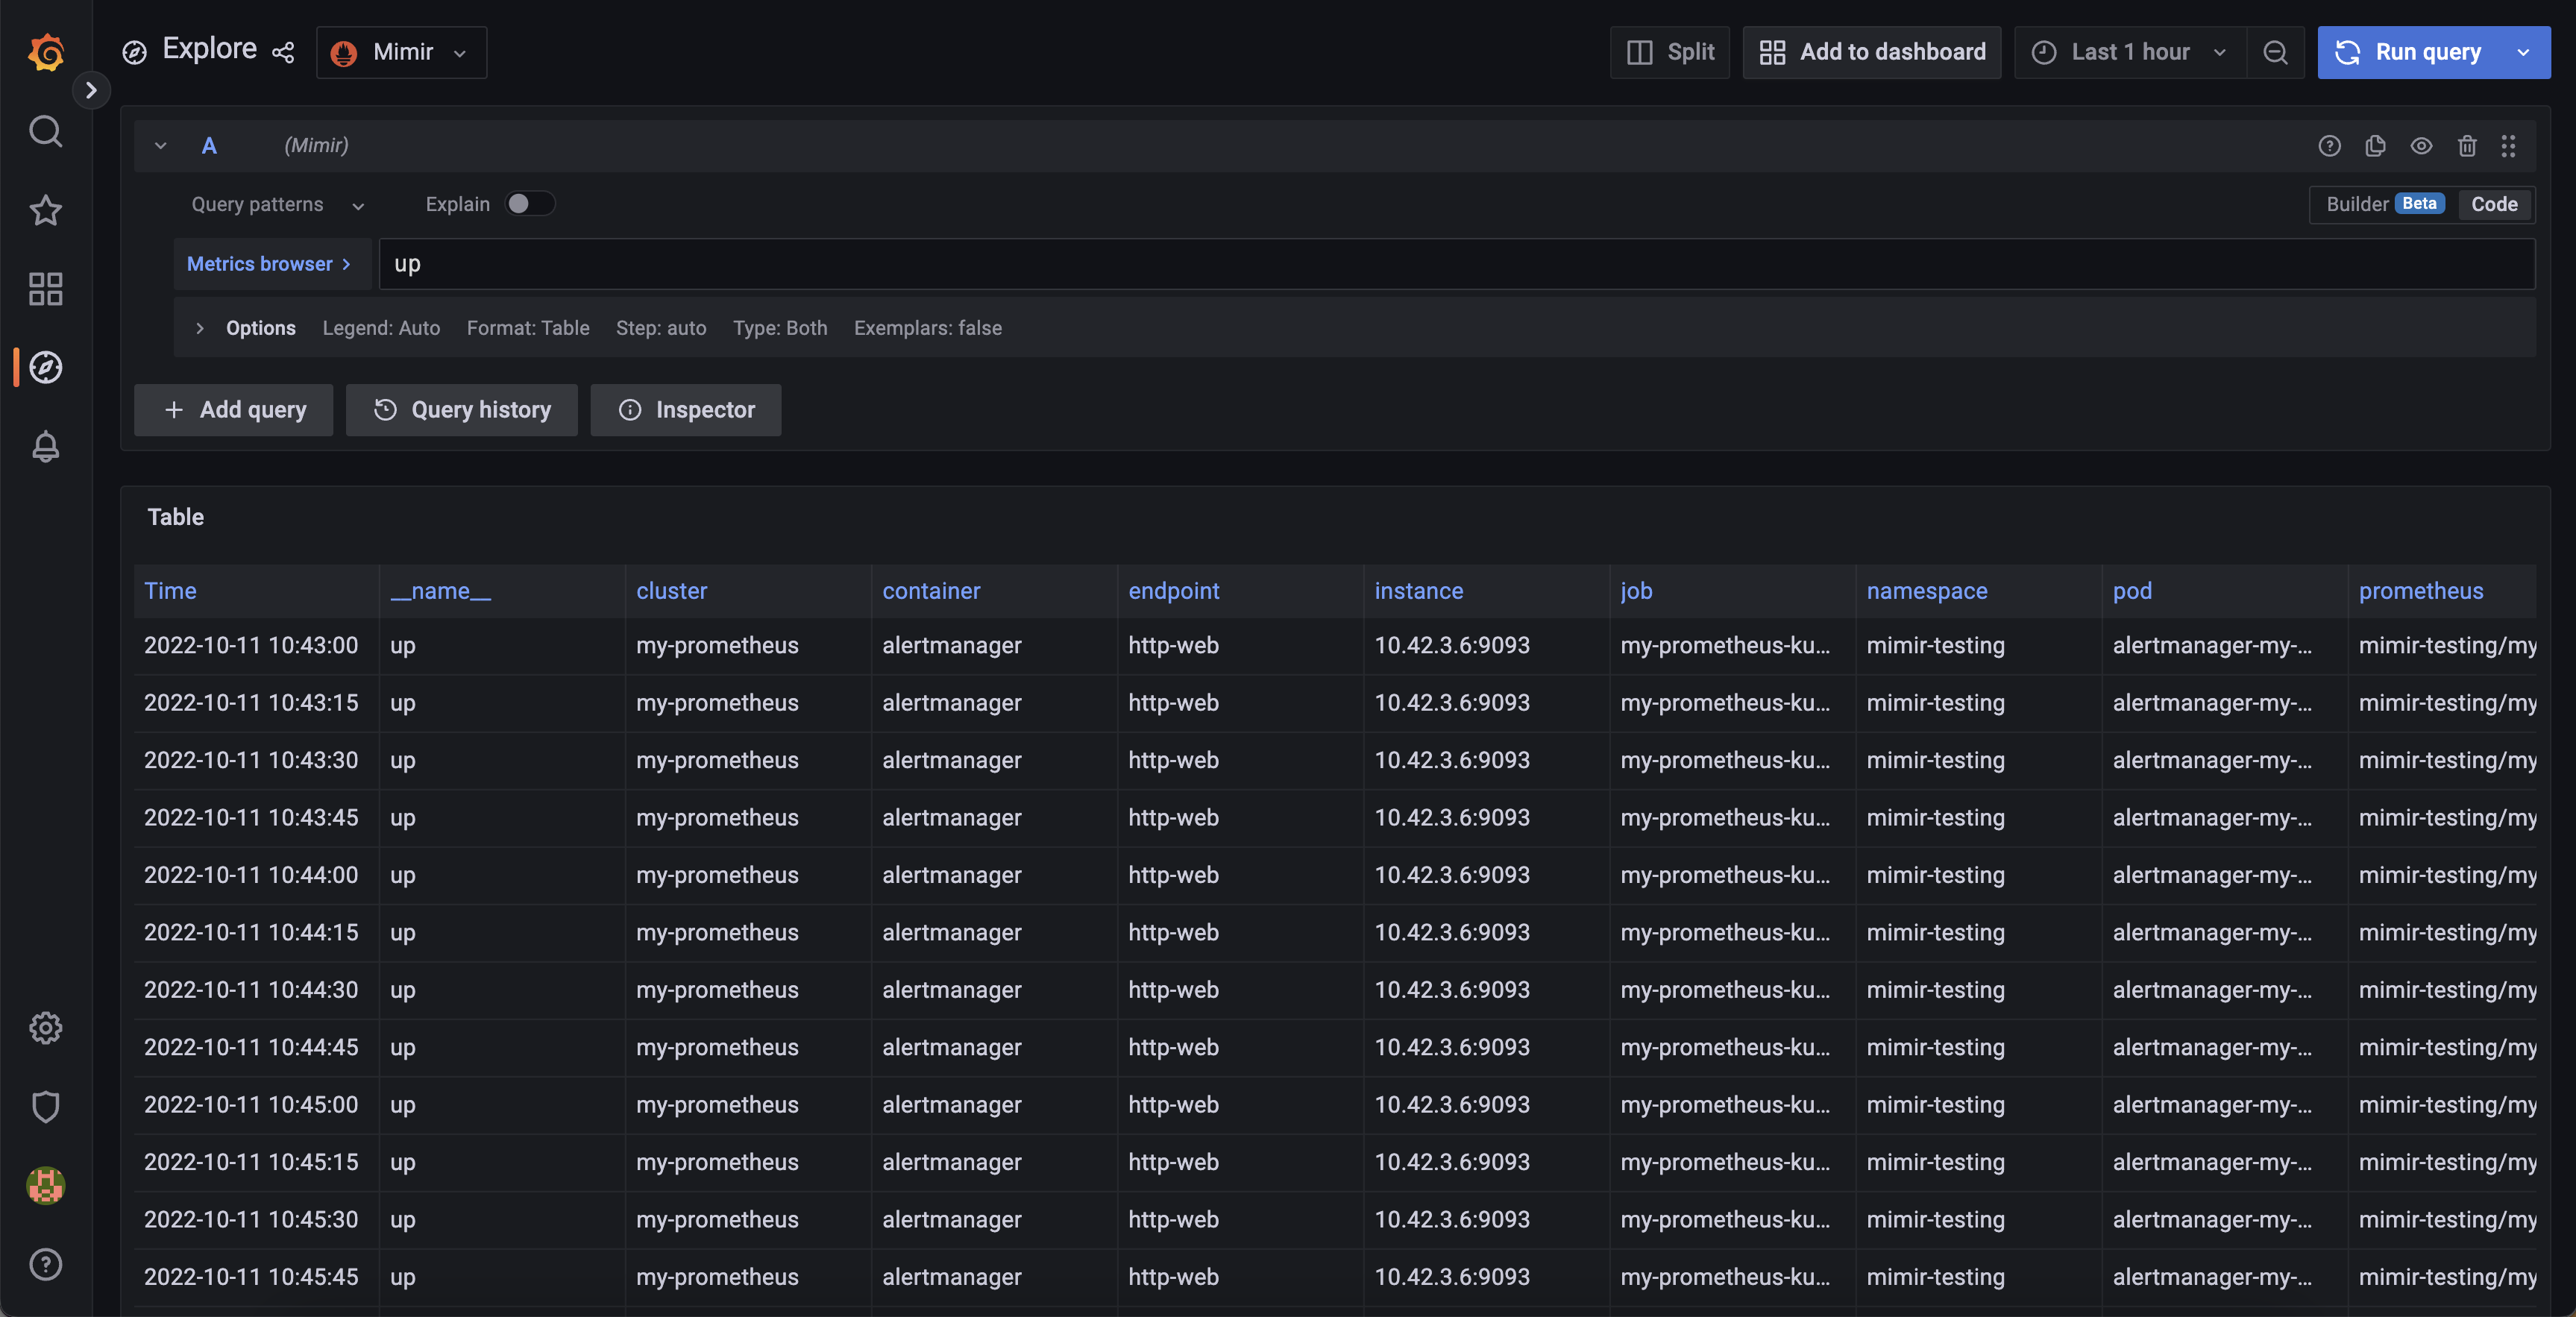Toggle the Explain switch
This screenshot has width=2576, height=1317.
530,203
